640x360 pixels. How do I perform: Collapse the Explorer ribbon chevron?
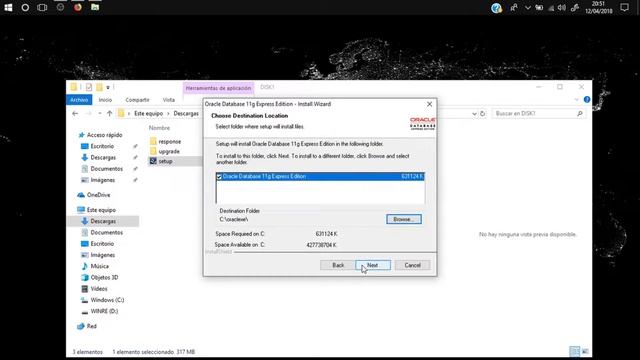(x=576, y=100)
